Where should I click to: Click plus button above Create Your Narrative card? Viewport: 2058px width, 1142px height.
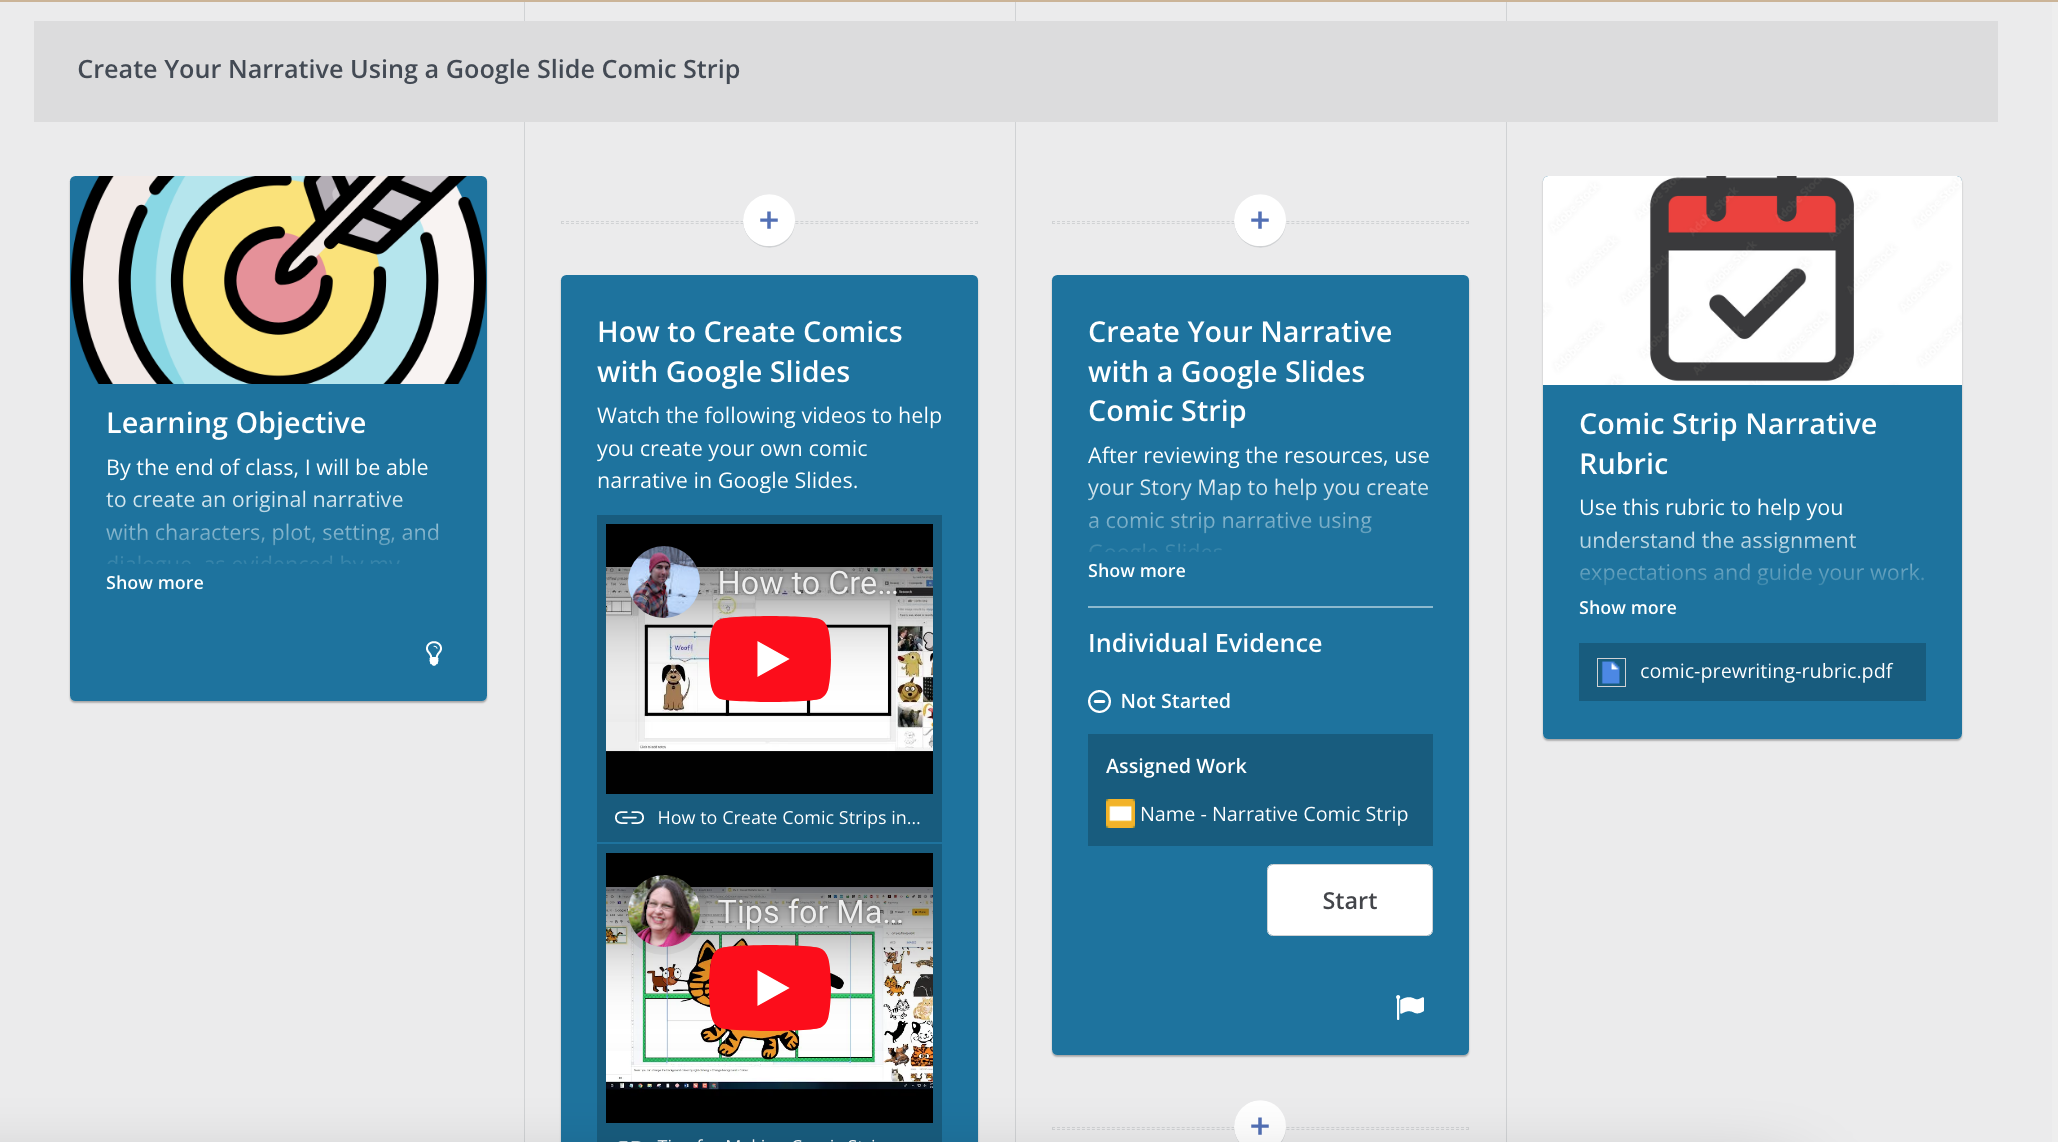coord(1260,220)
